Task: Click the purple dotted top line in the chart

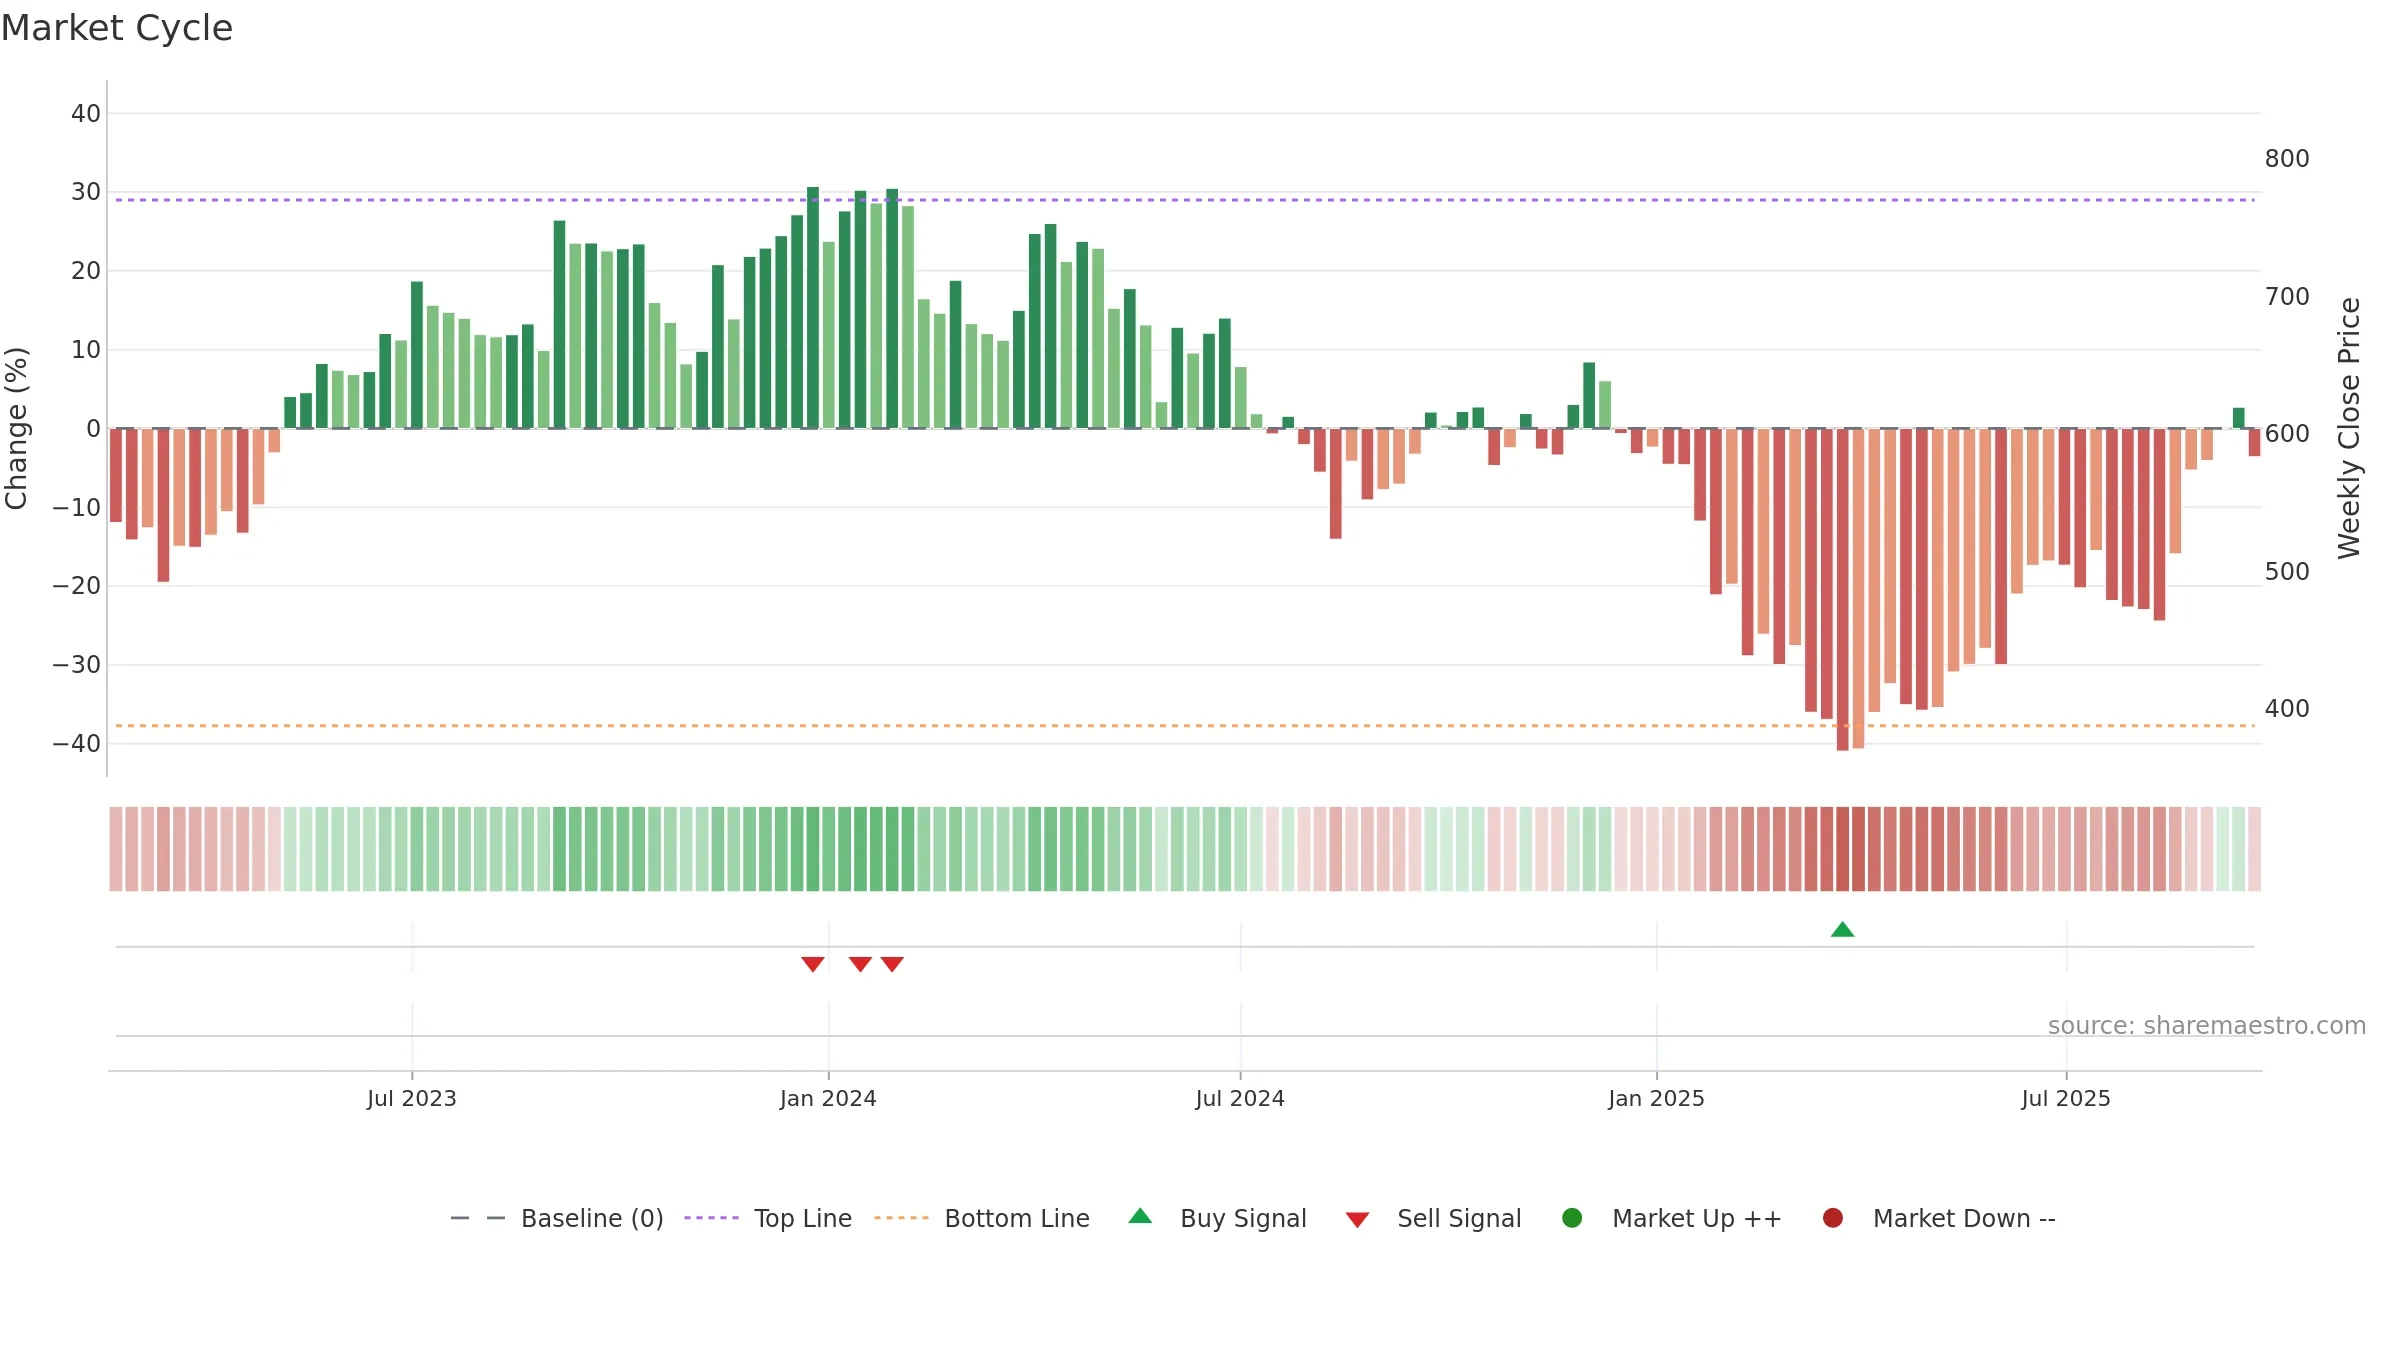Action: 1185,200
